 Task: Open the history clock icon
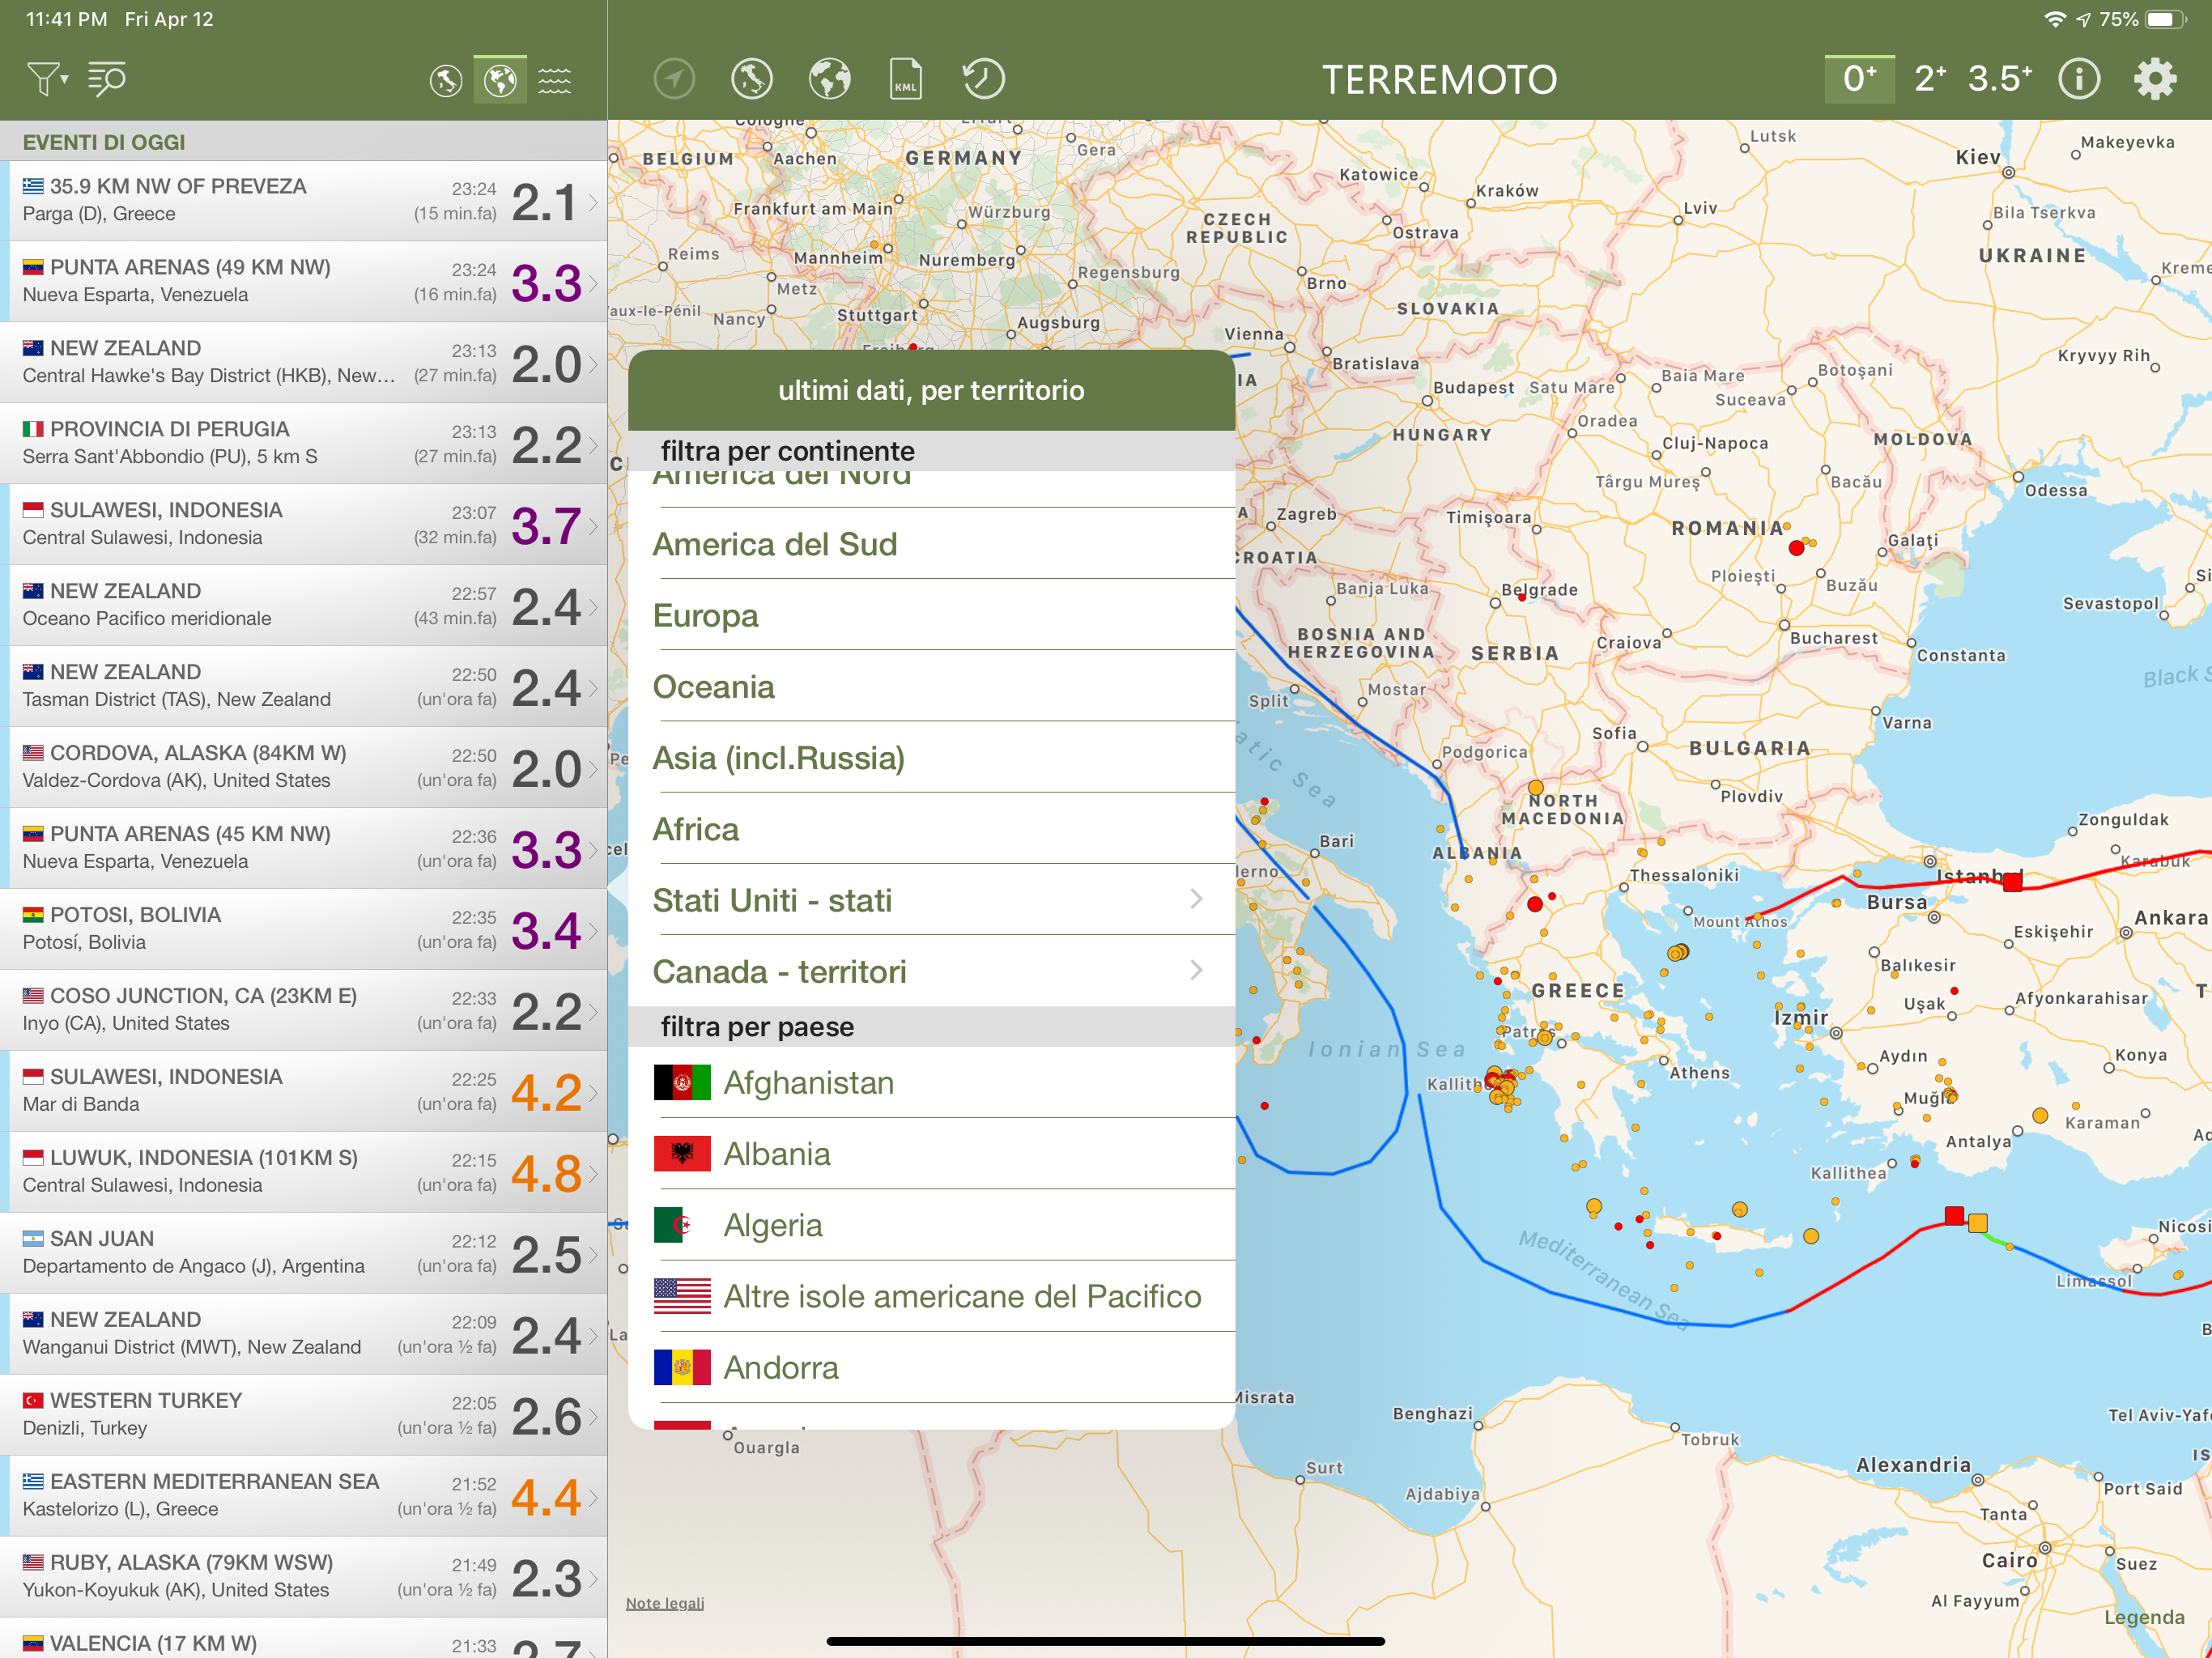click(x=983, y=79)
